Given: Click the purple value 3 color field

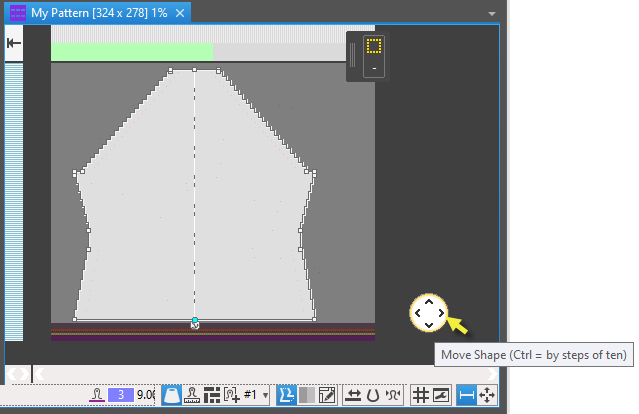Looking at the screenshot, I should pyautogui.click(x=120, y=395).
